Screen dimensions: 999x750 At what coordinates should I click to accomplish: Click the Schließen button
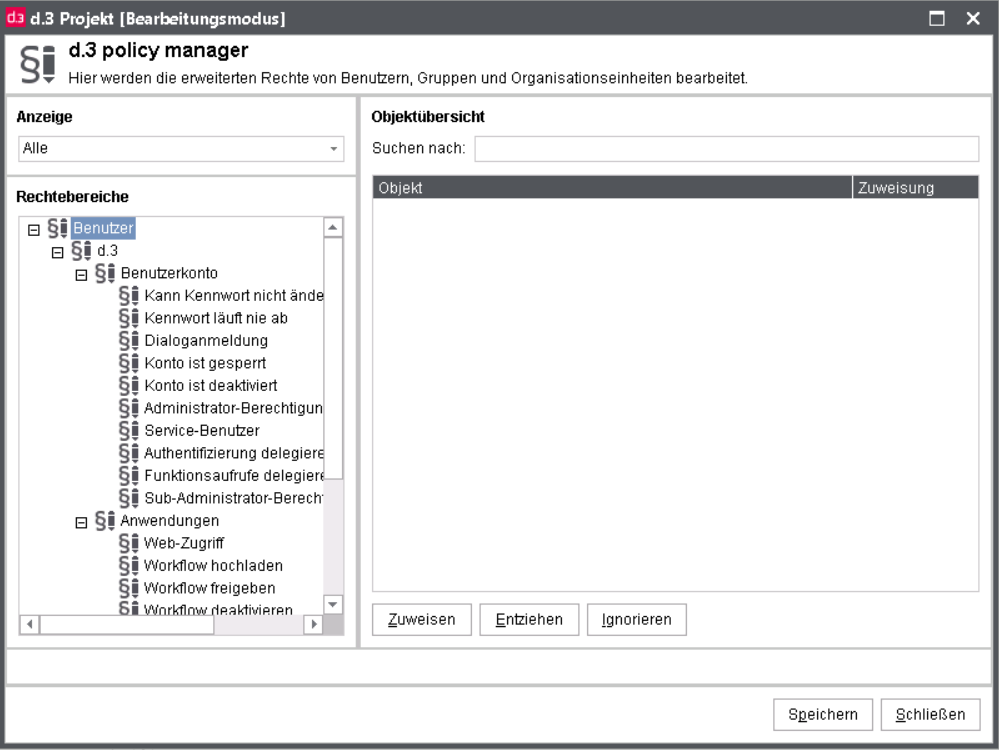point(930,715)
